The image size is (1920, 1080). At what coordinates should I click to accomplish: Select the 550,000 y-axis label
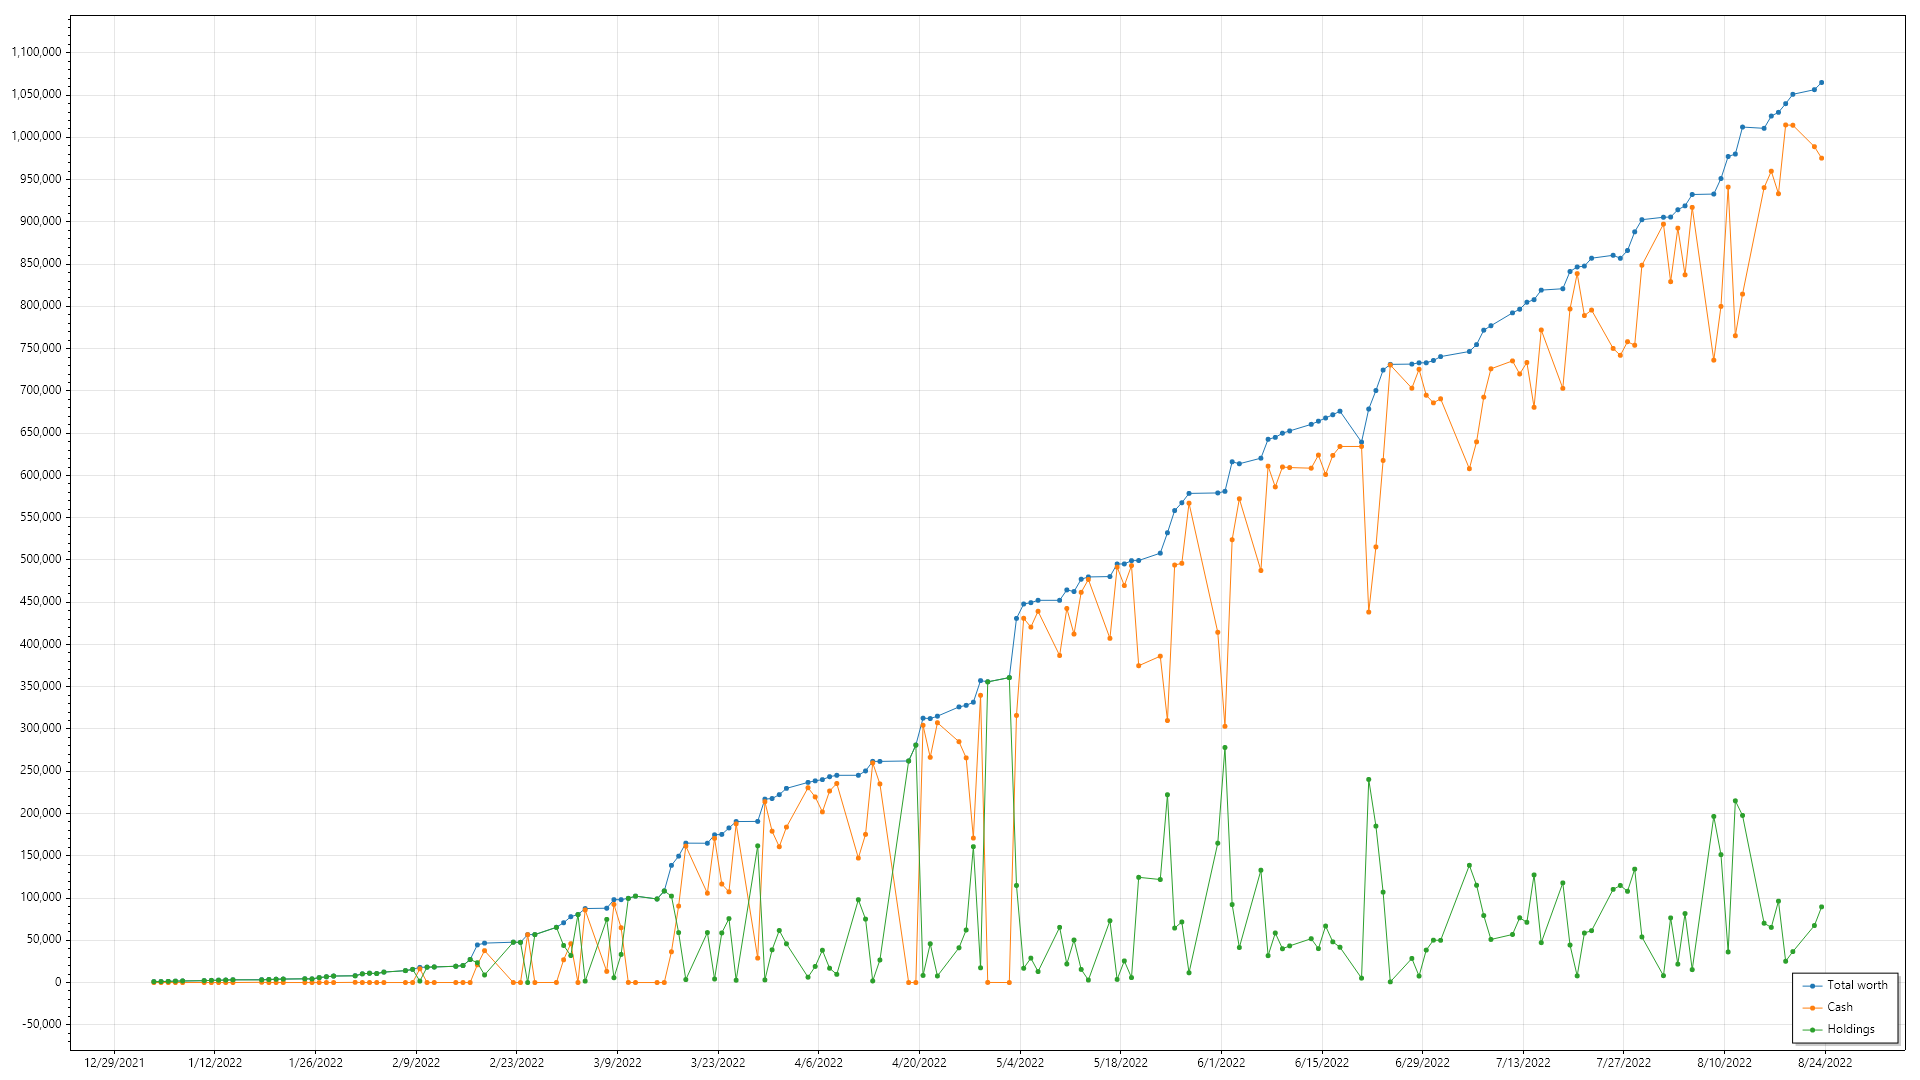coord(41,517)
